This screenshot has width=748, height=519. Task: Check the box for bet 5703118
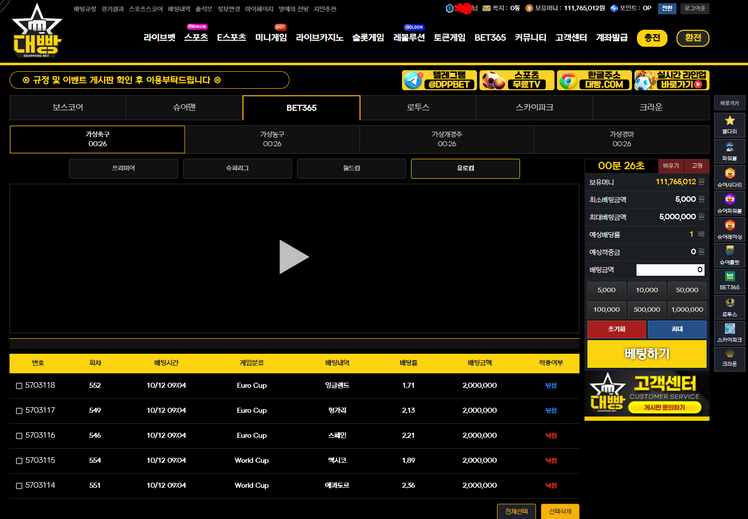(x=19, y=385)
